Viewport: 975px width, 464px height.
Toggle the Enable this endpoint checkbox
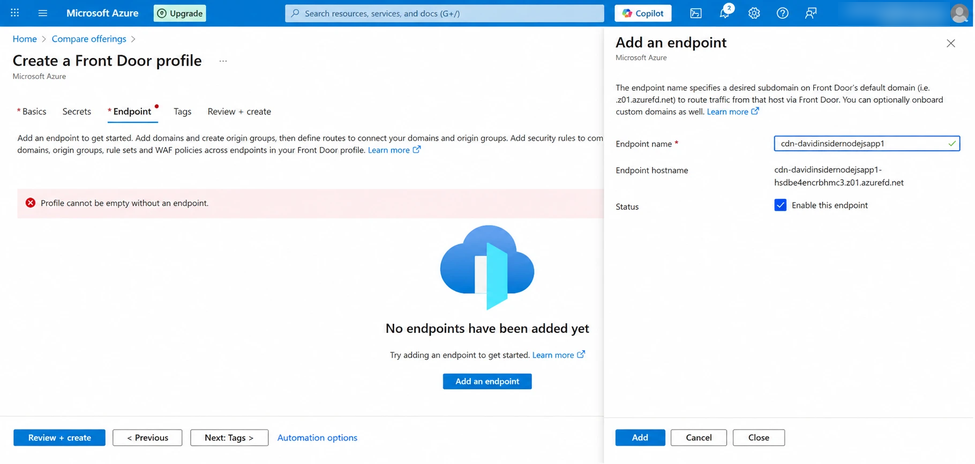point(780,205)
